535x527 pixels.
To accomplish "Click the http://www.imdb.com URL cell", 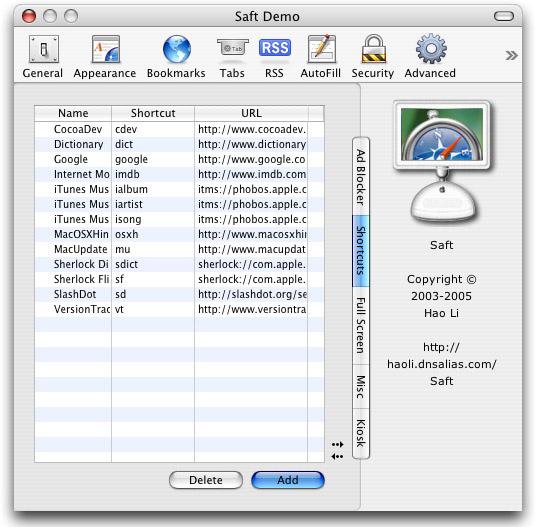I will [x=251, y=174].
